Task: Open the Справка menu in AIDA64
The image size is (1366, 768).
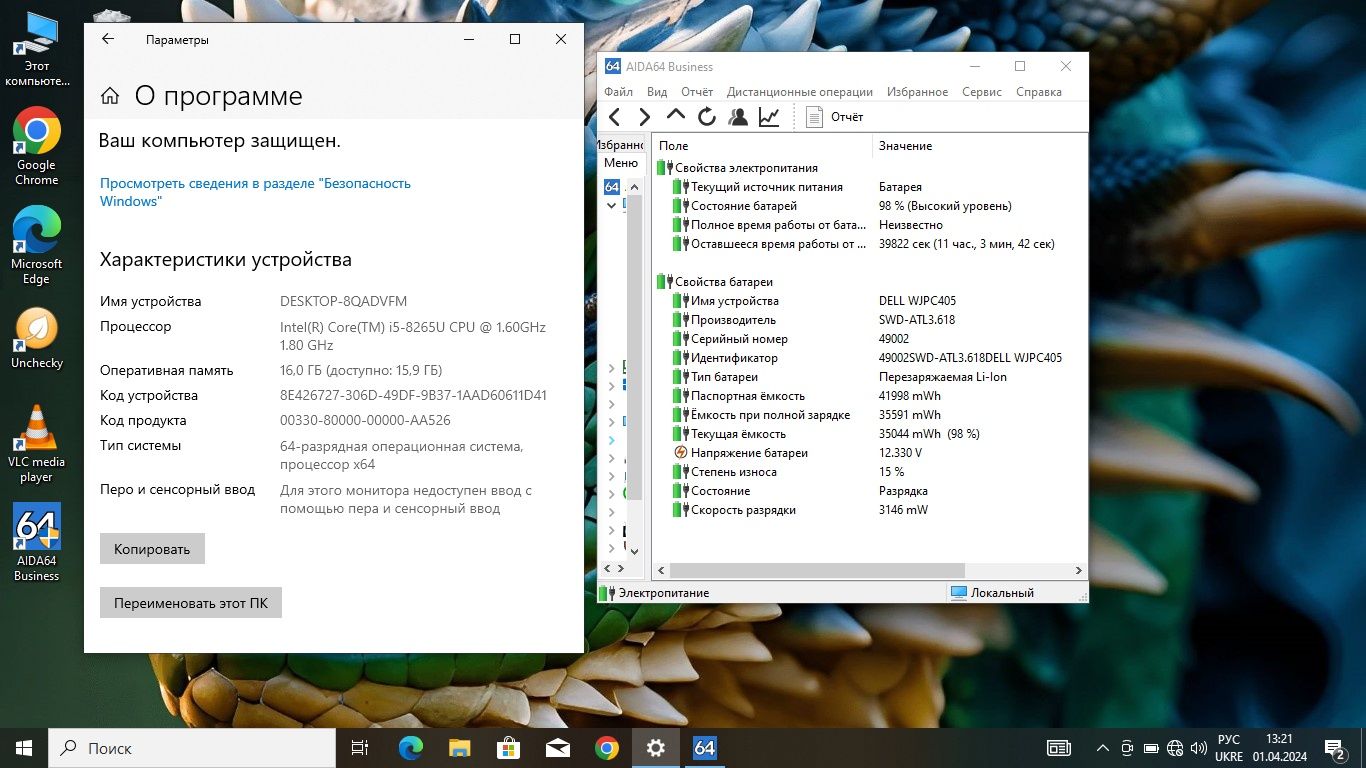Action: 1038,91
